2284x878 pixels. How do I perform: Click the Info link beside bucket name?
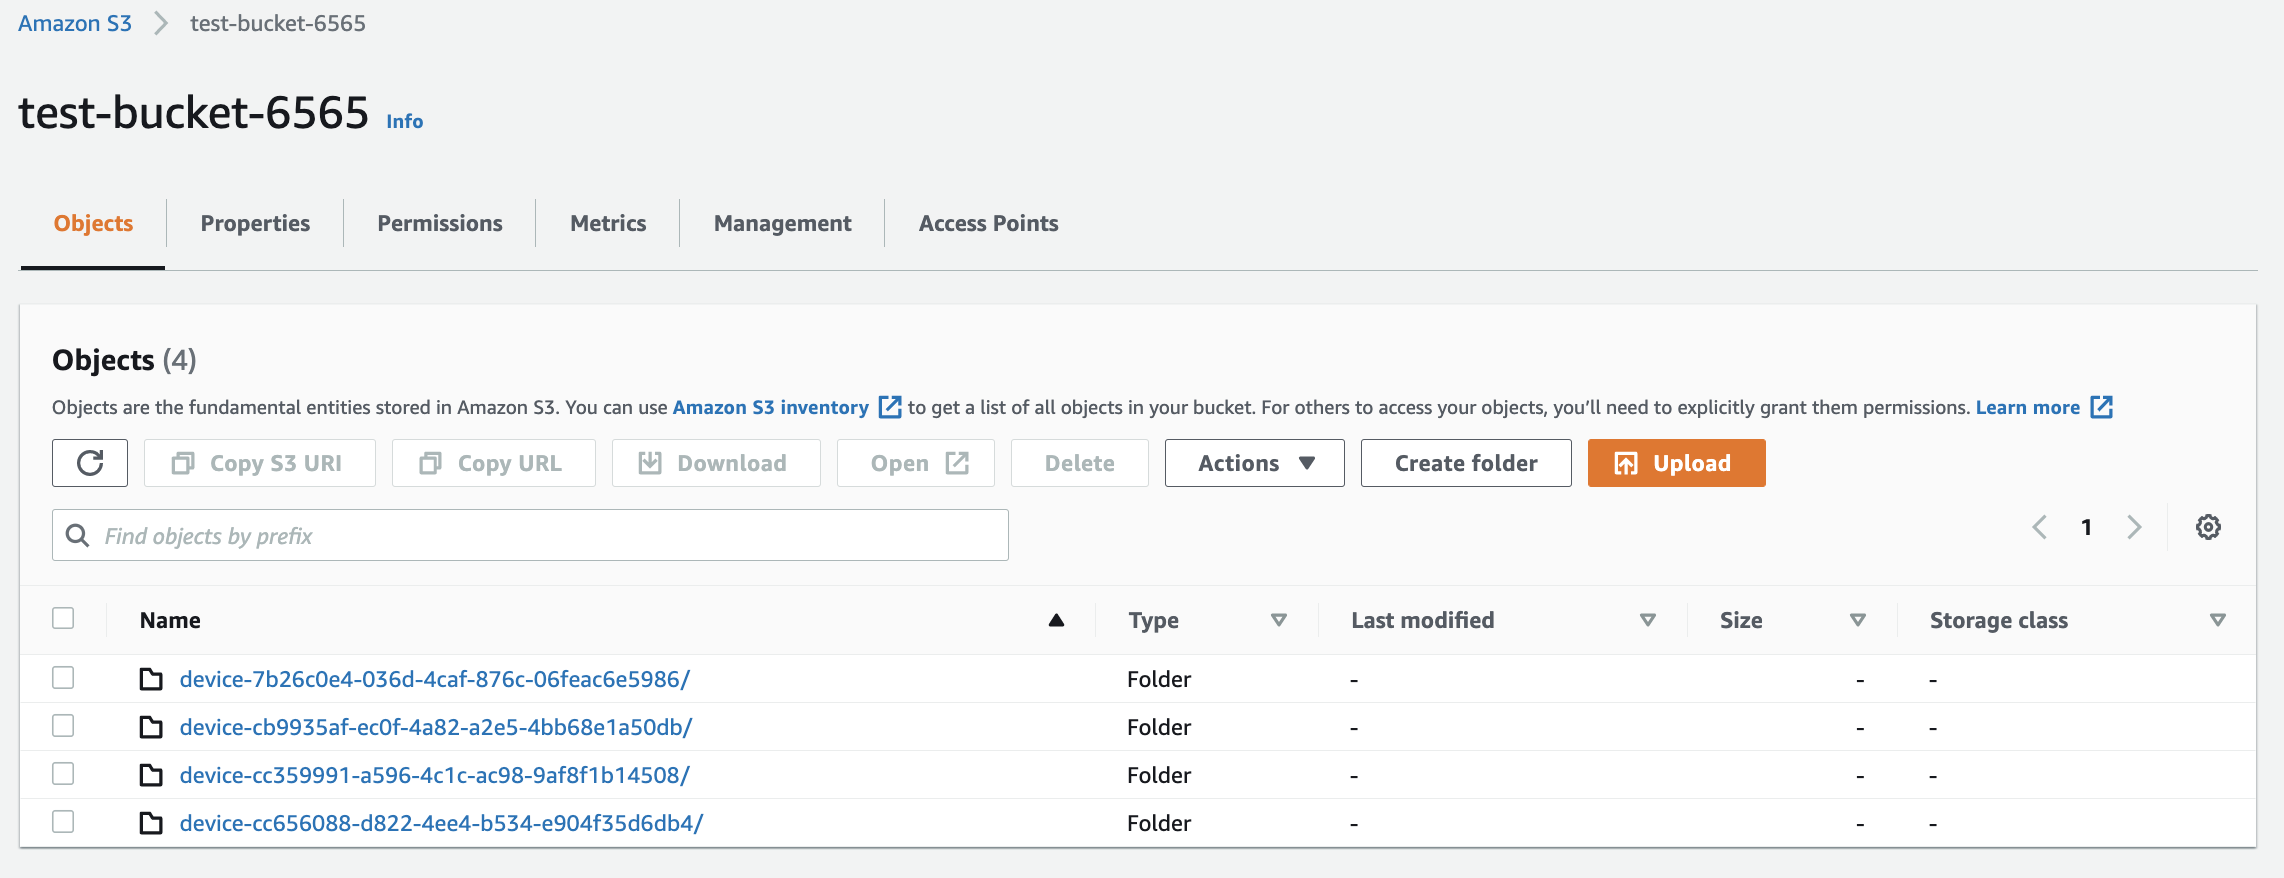(x=405, y=121)
